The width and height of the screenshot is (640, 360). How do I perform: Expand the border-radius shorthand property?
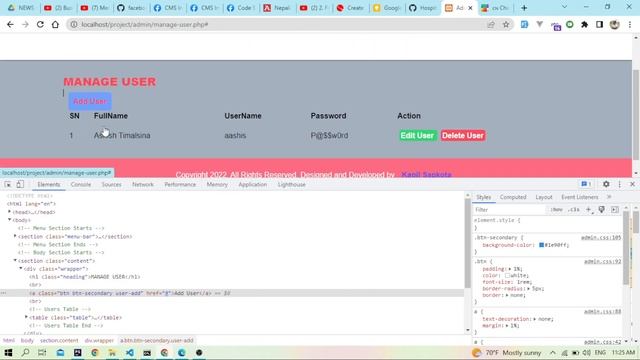tap(529, 289)
